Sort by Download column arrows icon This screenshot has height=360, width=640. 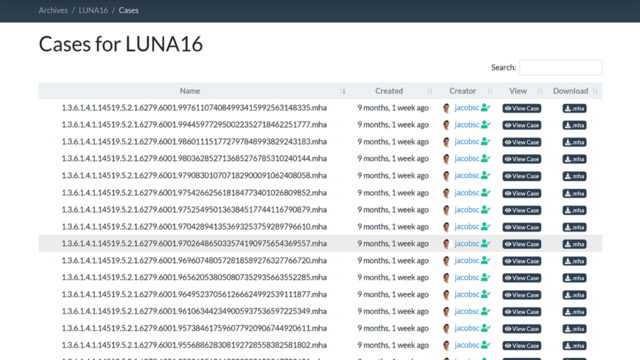595,91
